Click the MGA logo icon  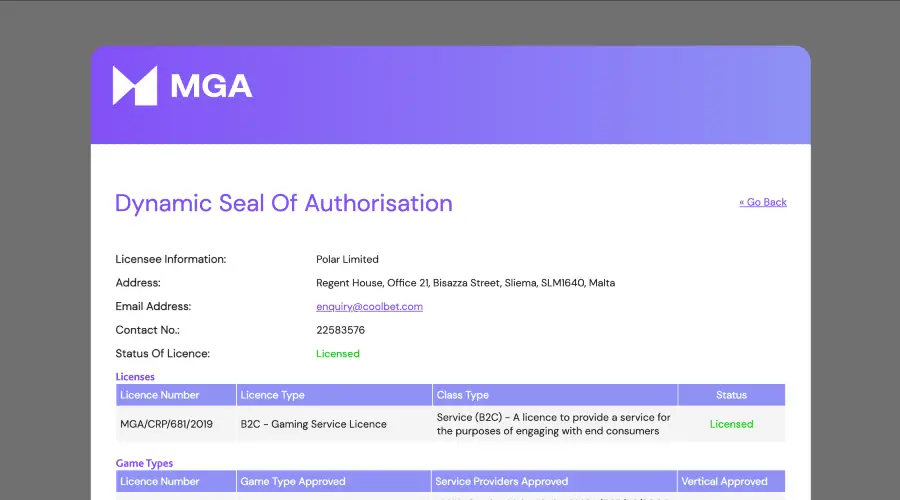135,86
